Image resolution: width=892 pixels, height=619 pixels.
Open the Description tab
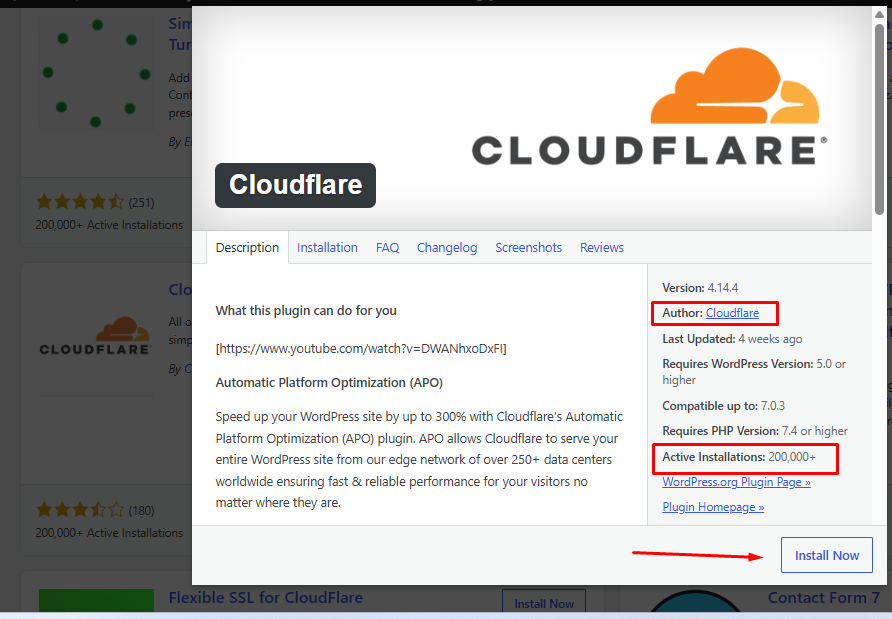coord(247,247)
